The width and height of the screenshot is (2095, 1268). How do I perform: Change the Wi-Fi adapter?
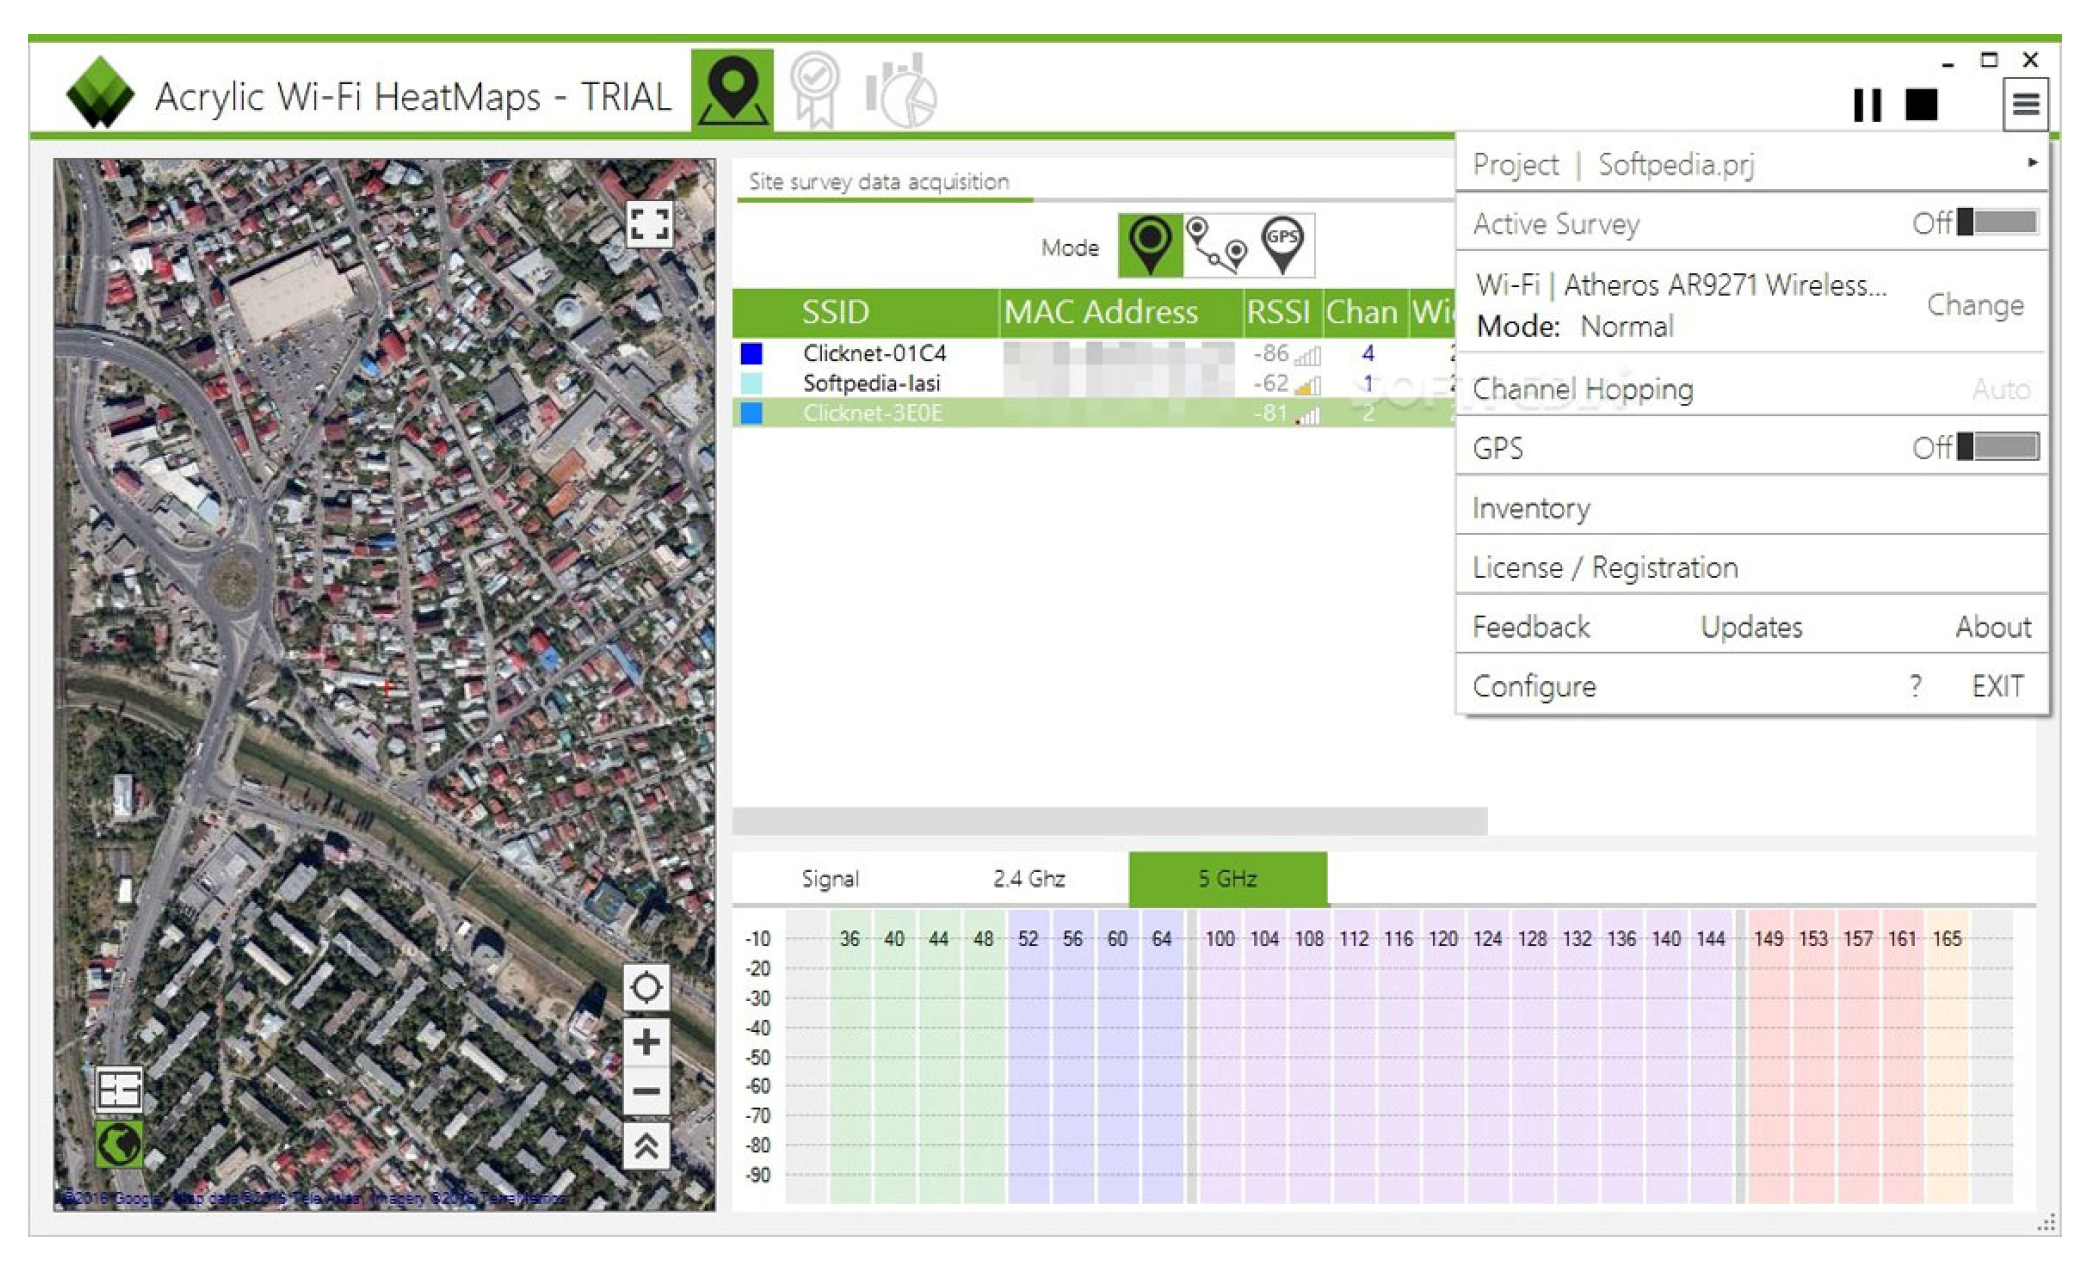[1974, 305]
